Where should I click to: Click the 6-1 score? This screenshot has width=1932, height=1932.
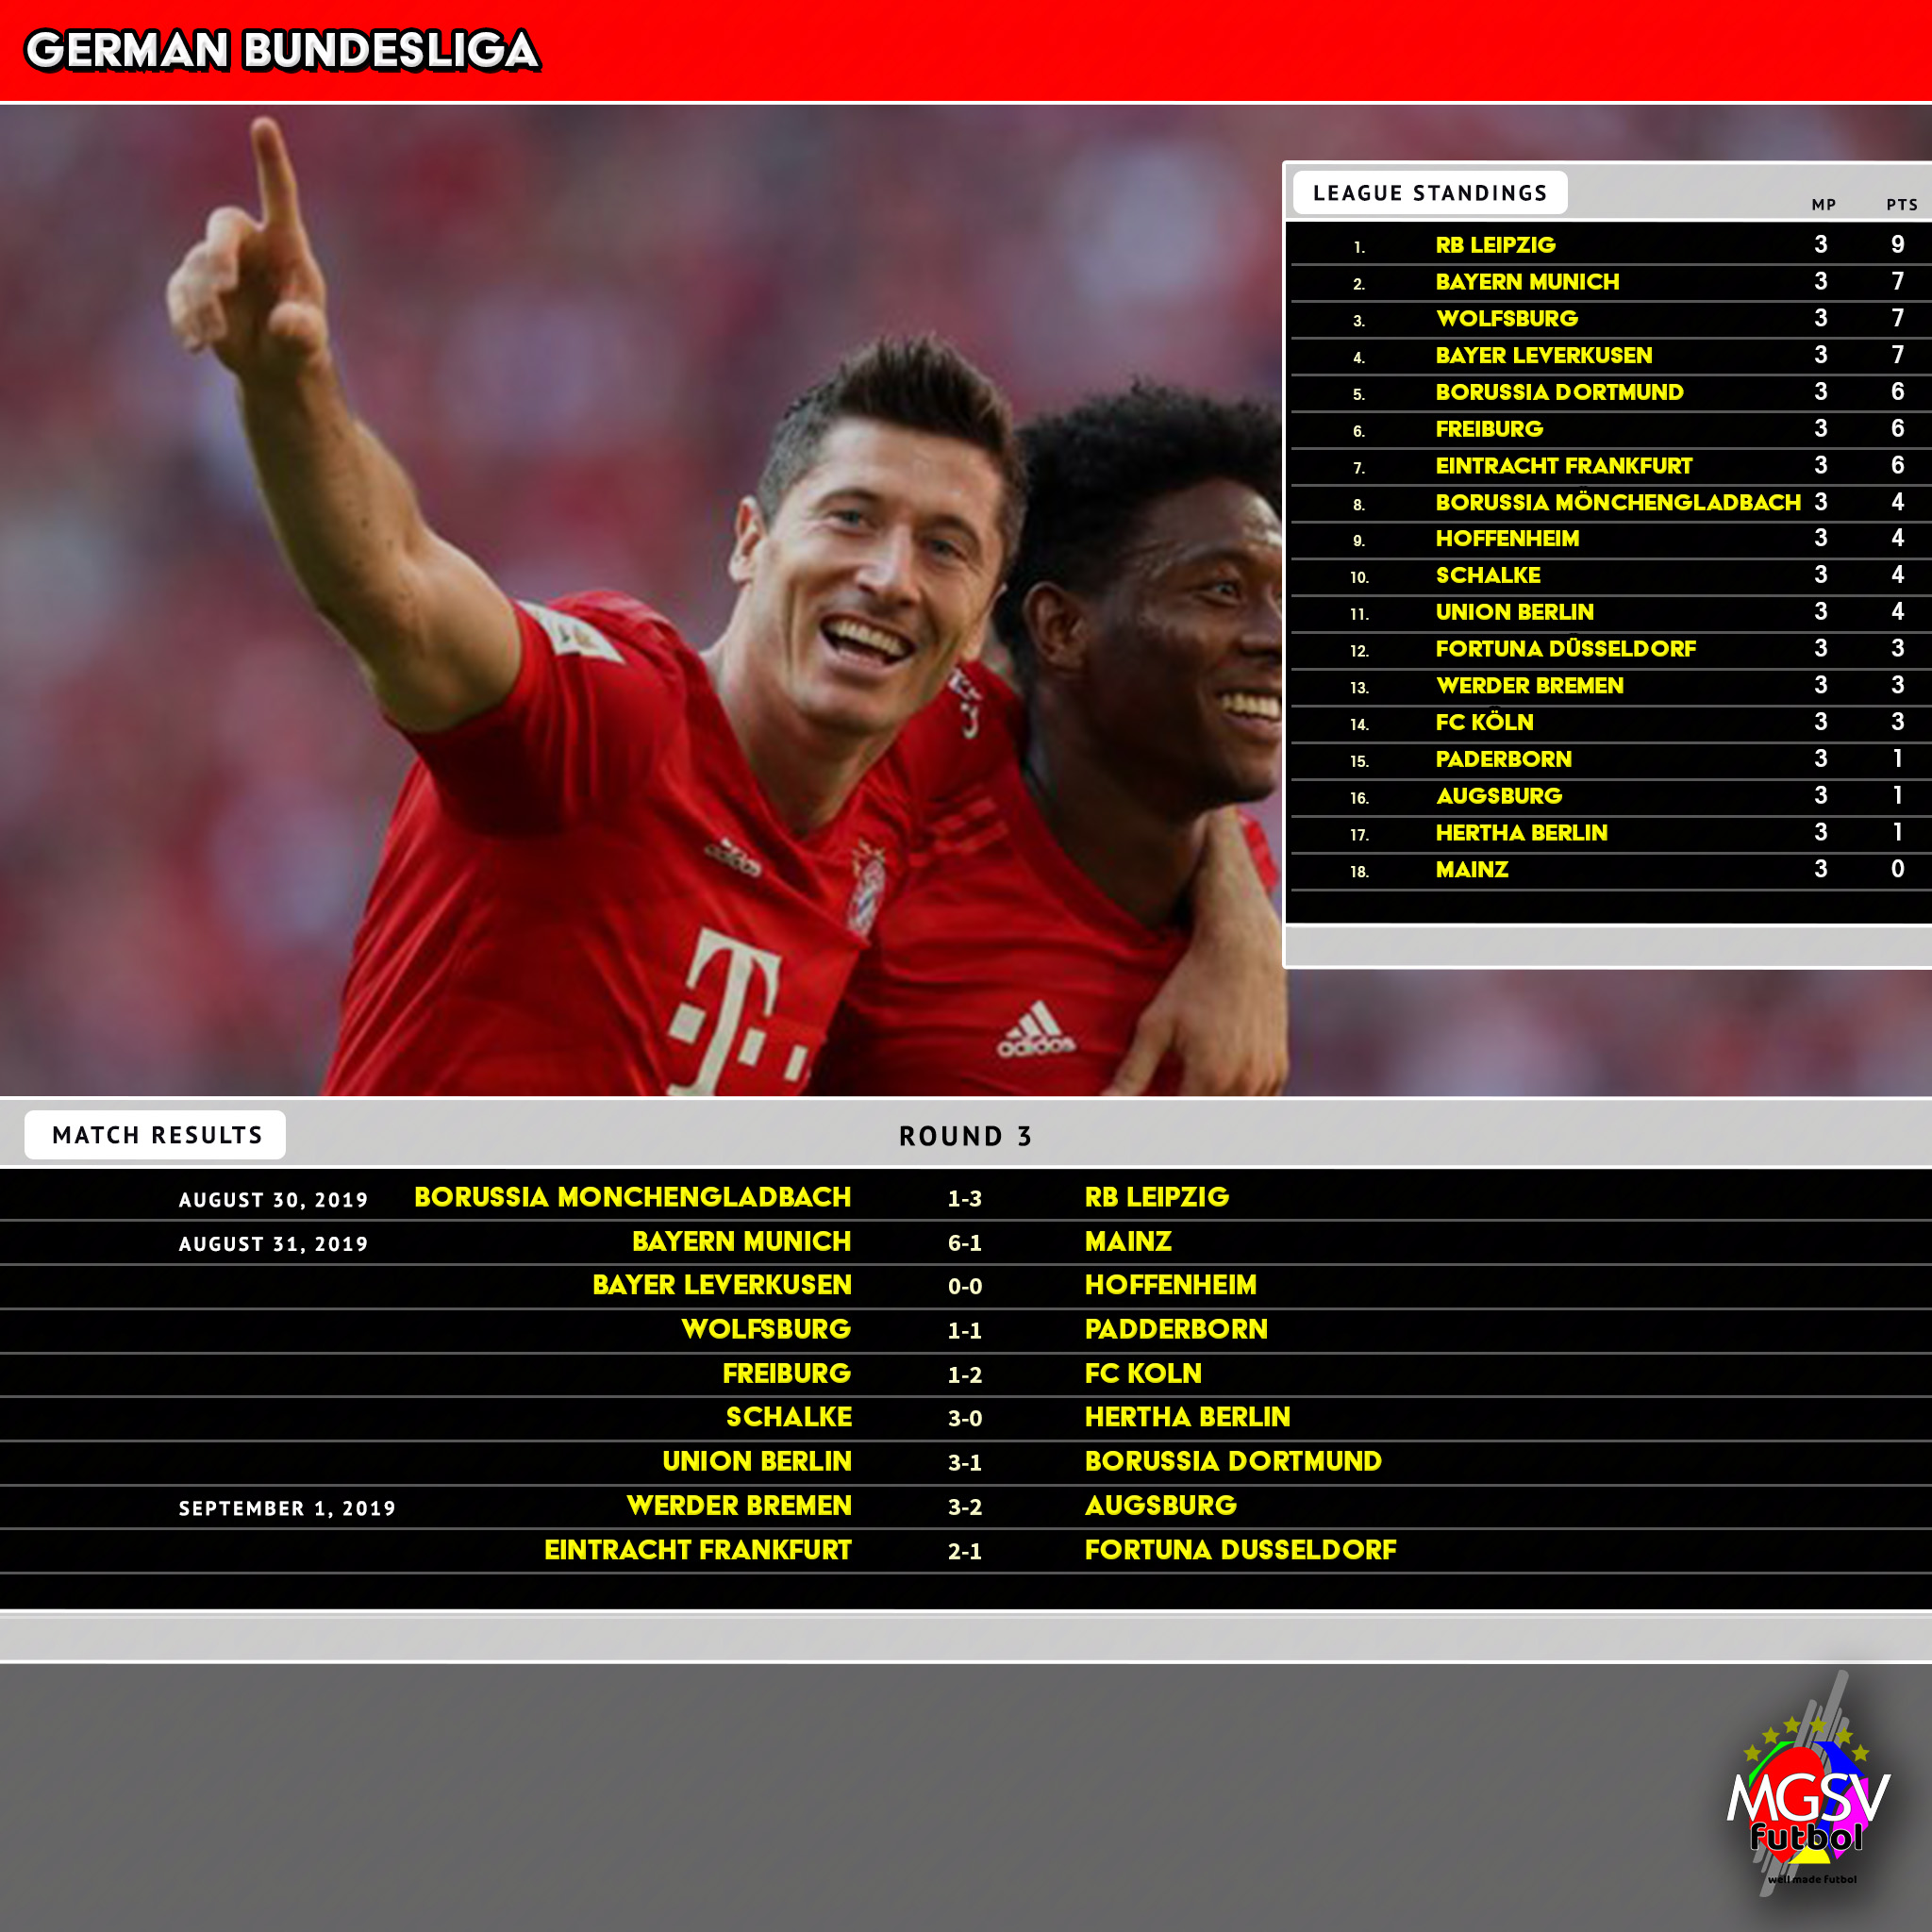pyautogui.click(x=965, y=1243)
